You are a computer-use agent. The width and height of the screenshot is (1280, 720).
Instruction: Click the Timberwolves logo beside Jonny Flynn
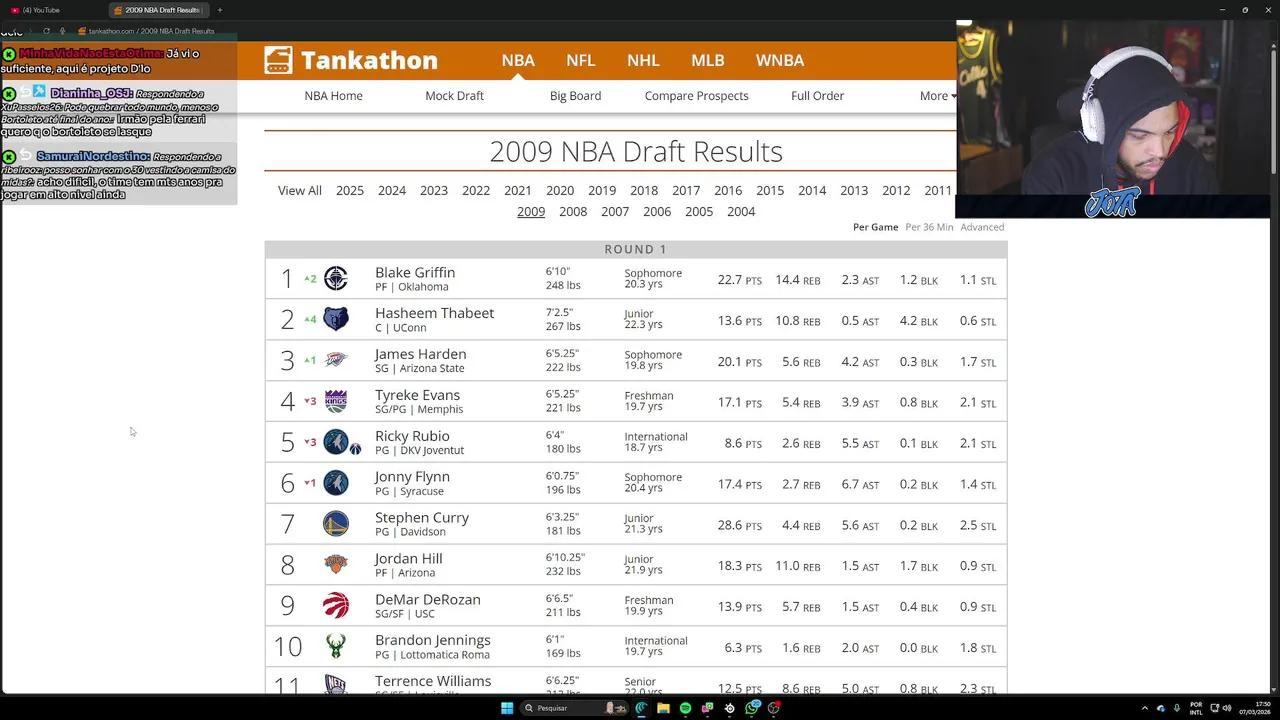pyautogui.click(x=336, y=483)
